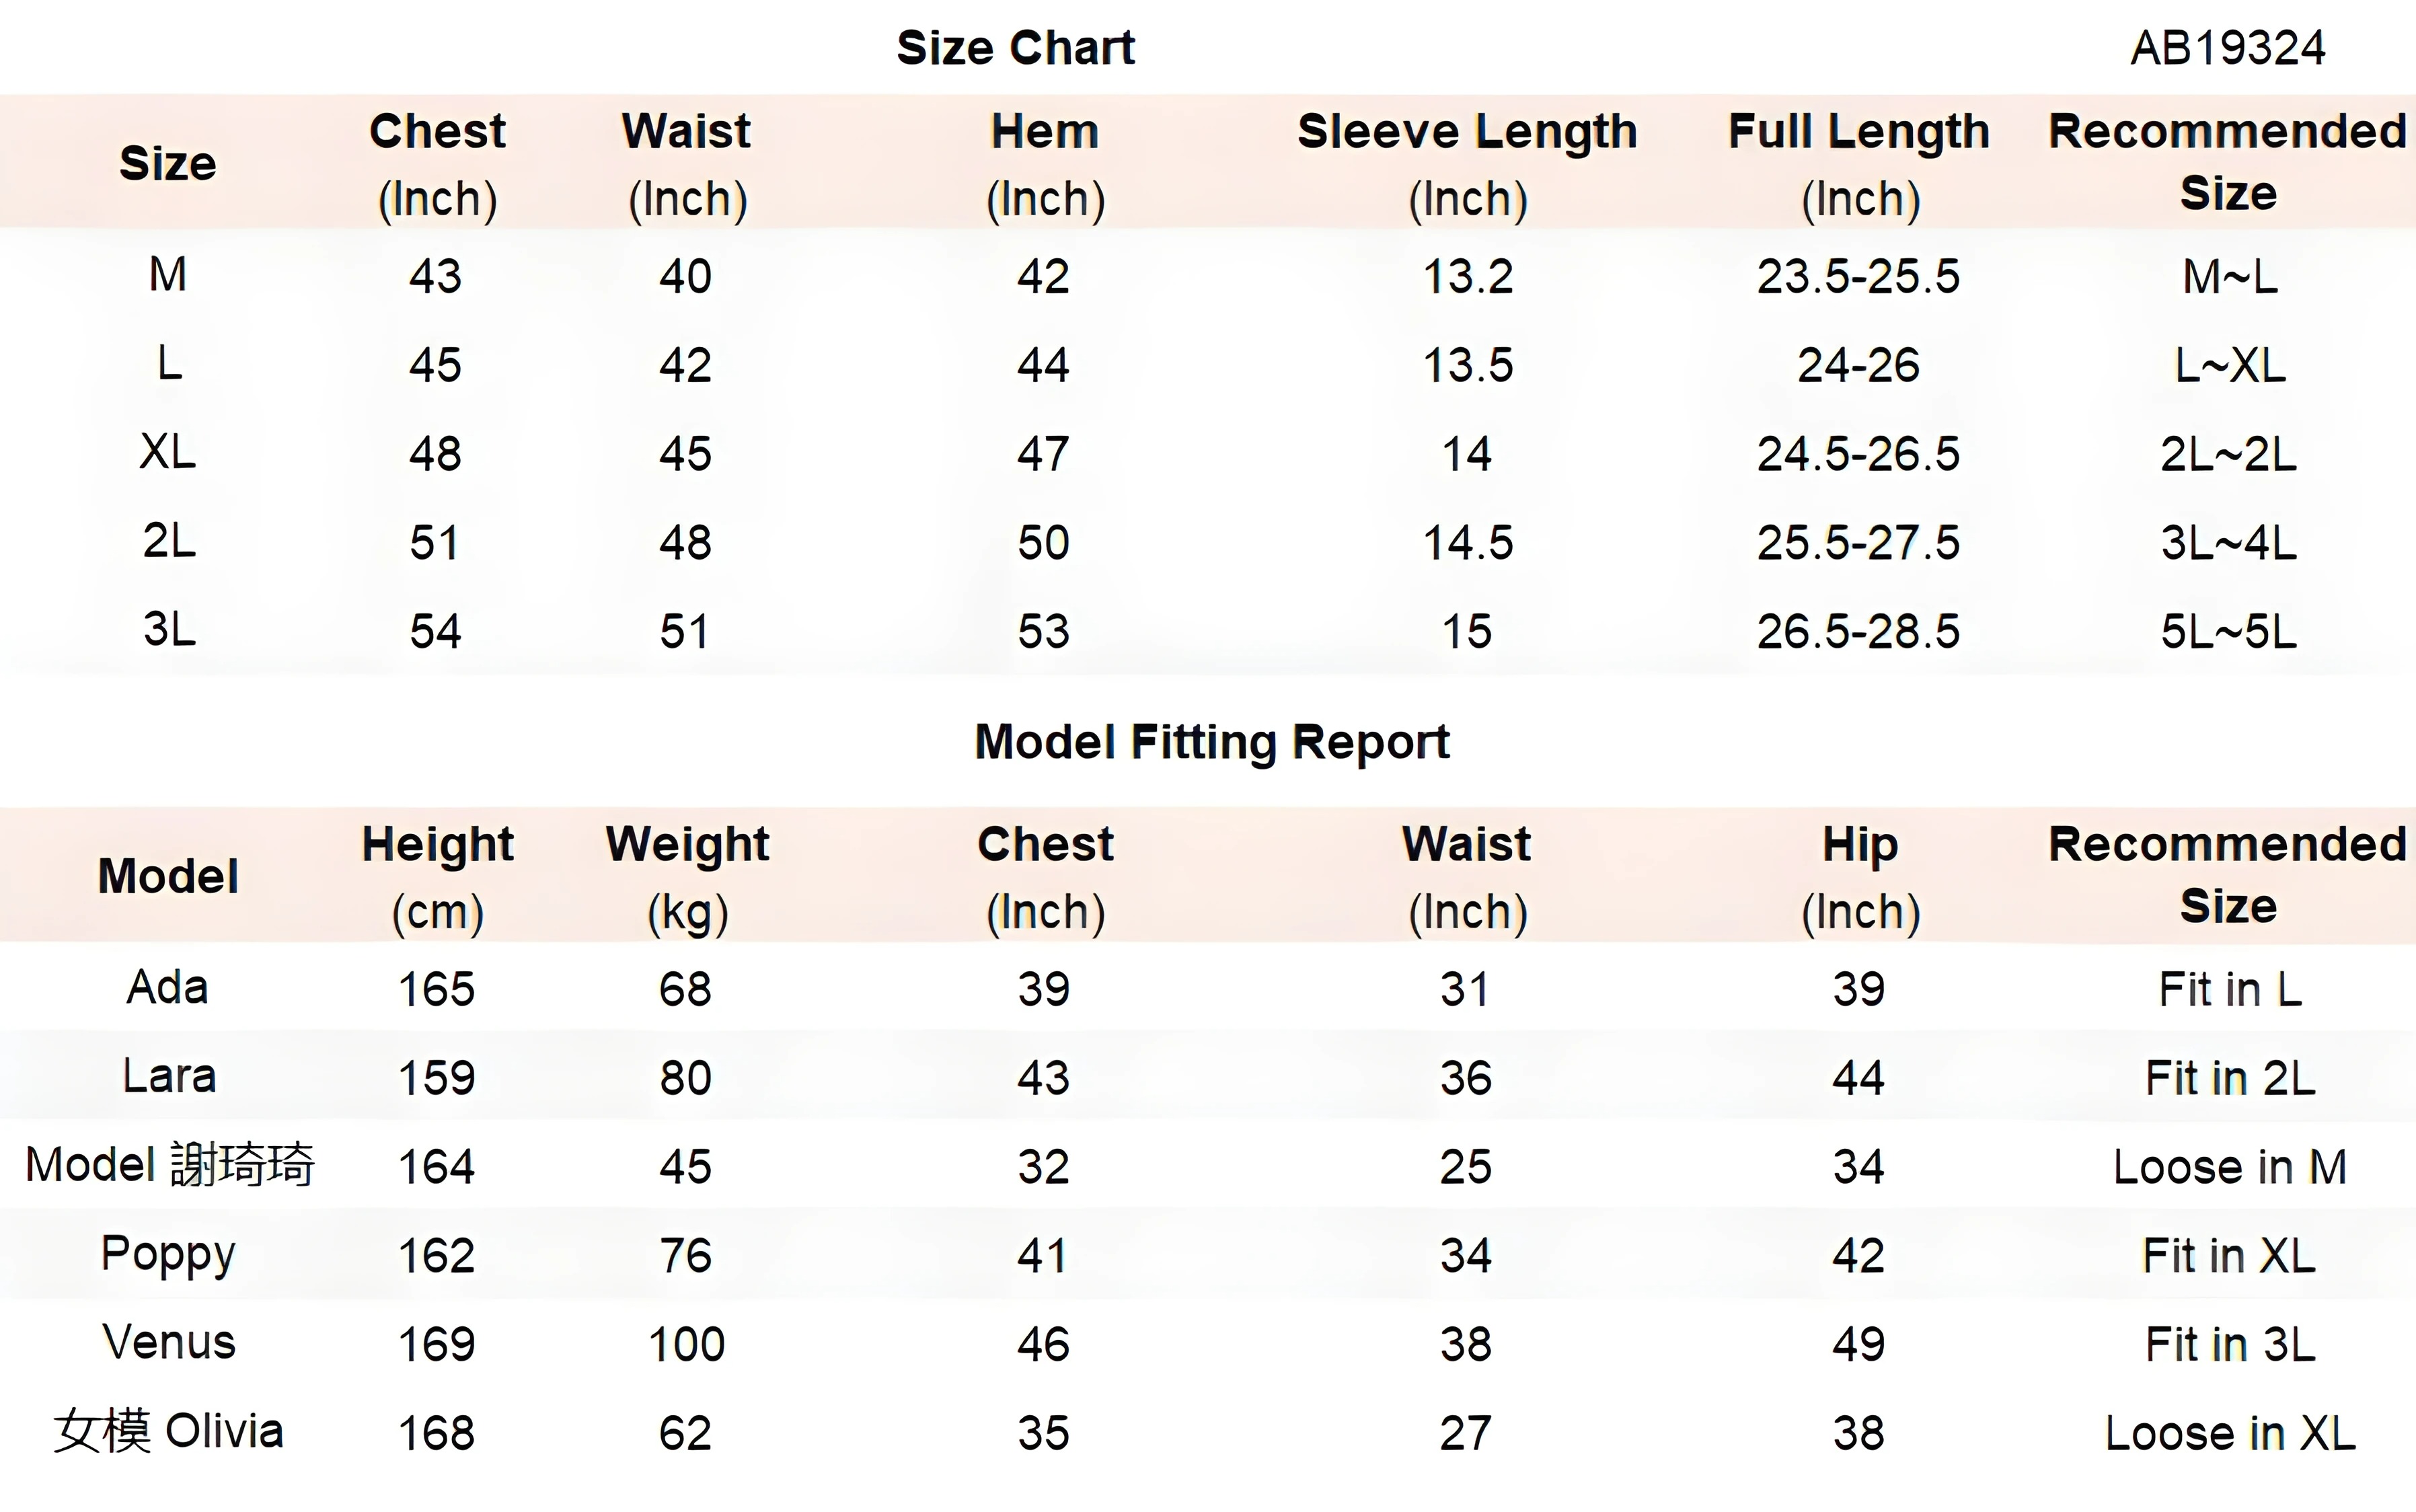Select the 13.2 sleeve length value
The width and height of the screenshot is (2416, 1512).
pyautogui.click(x=1467, y=277)
